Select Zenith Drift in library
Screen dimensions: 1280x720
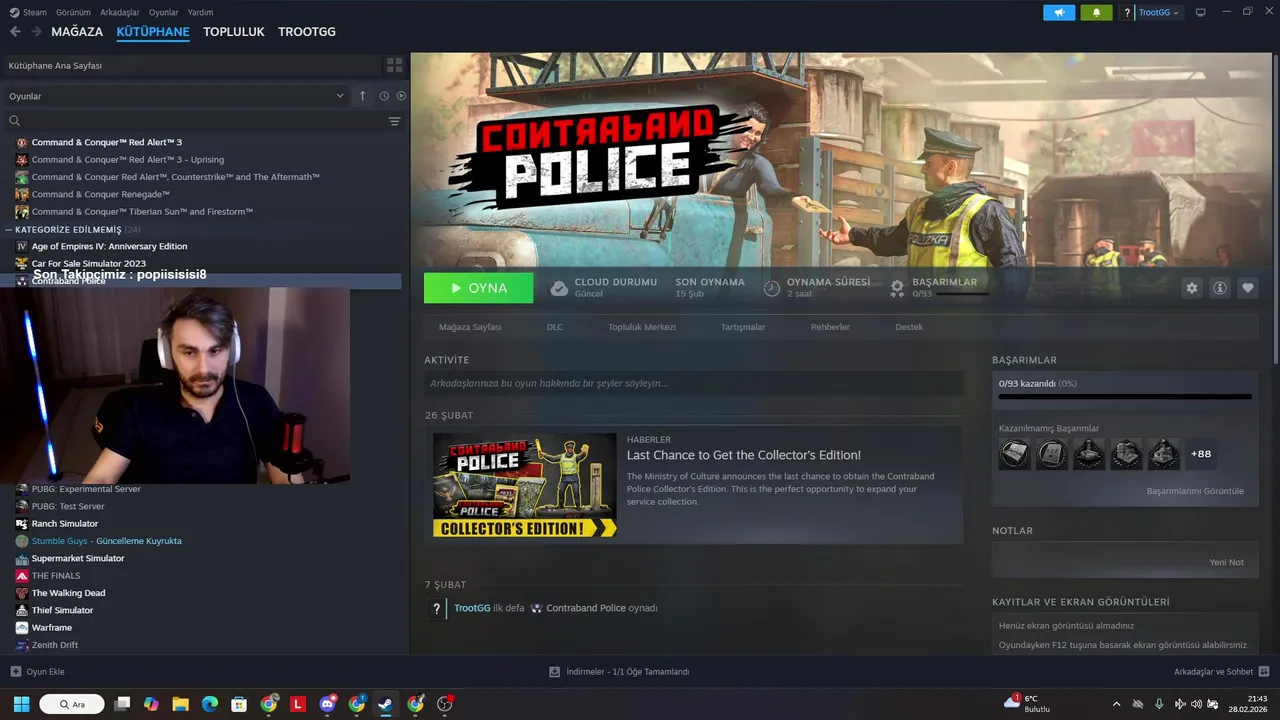coord(55,645)
